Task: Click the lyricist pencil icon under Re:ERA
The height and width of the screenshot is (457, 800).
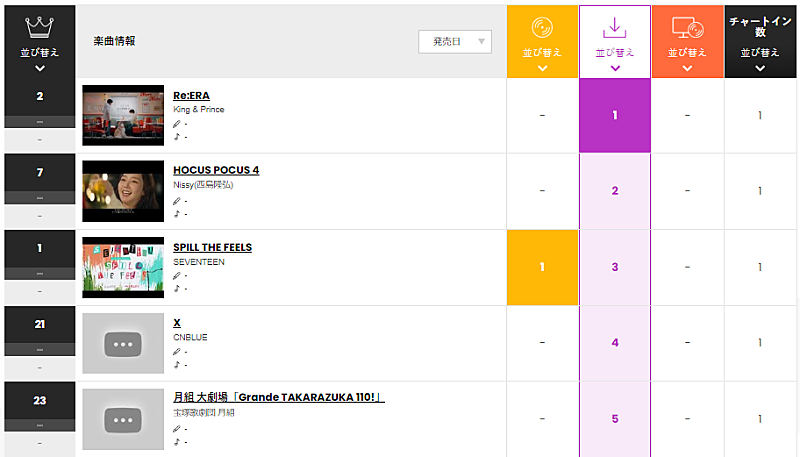Action: [x=177, y=124]
